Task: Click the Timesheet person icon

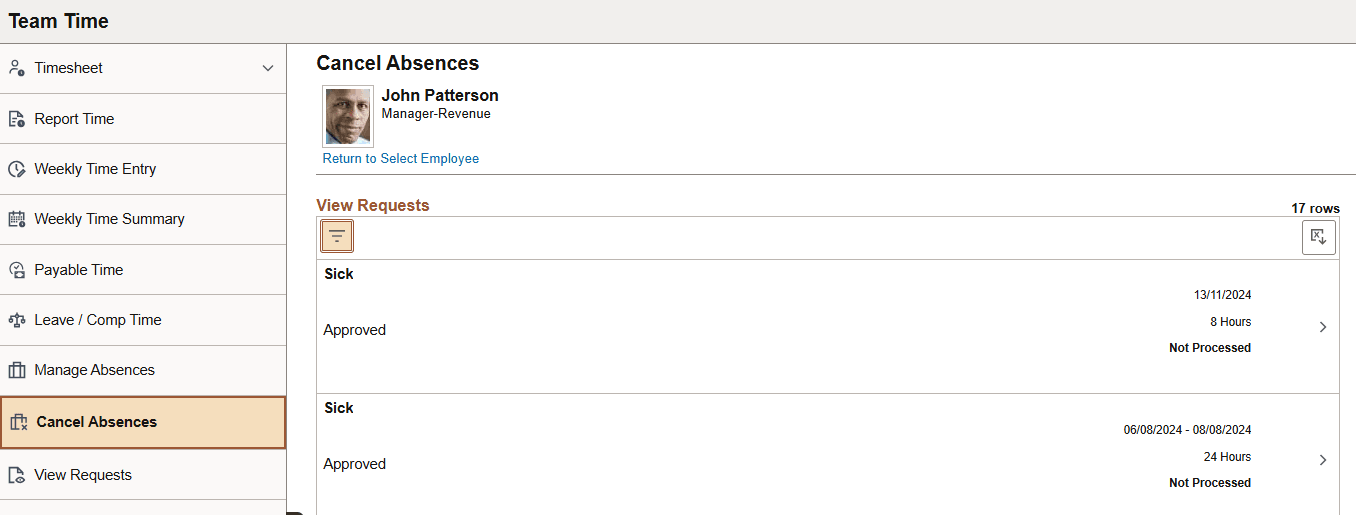Action: (x=16, y=68)
